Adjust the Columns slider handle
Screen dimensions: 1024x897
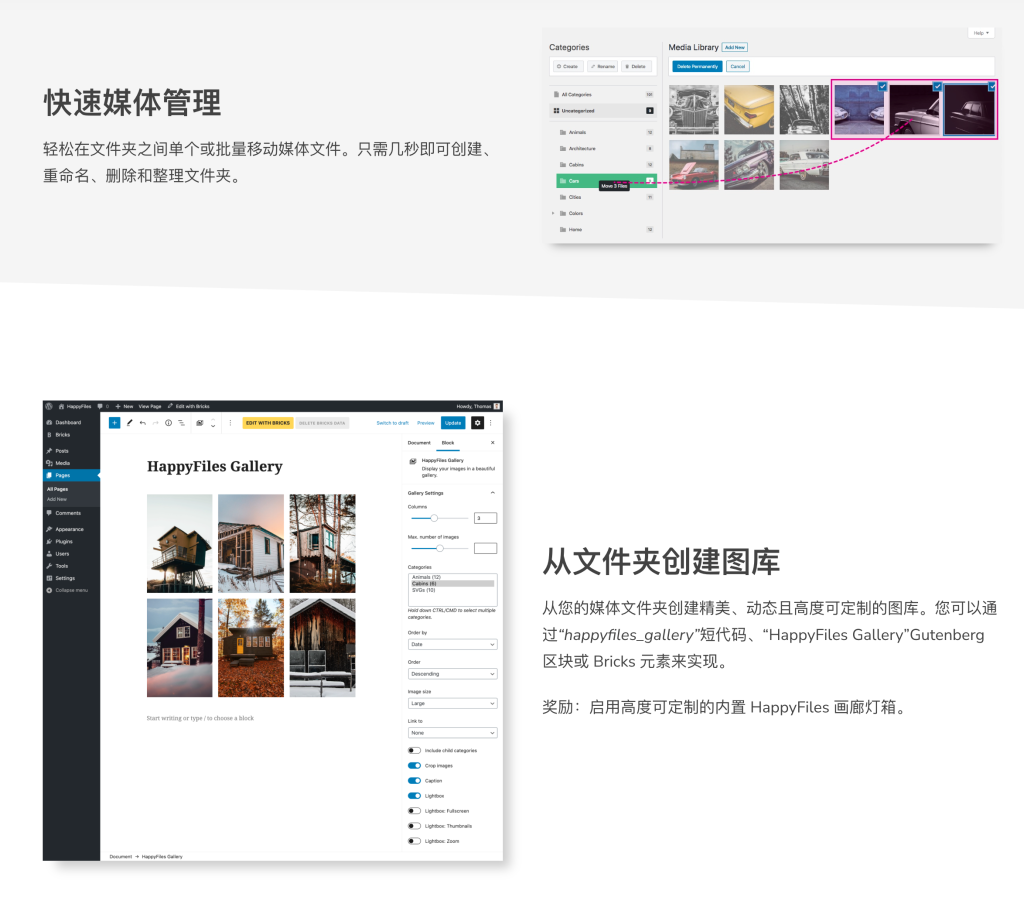click(x=434, y=518)
